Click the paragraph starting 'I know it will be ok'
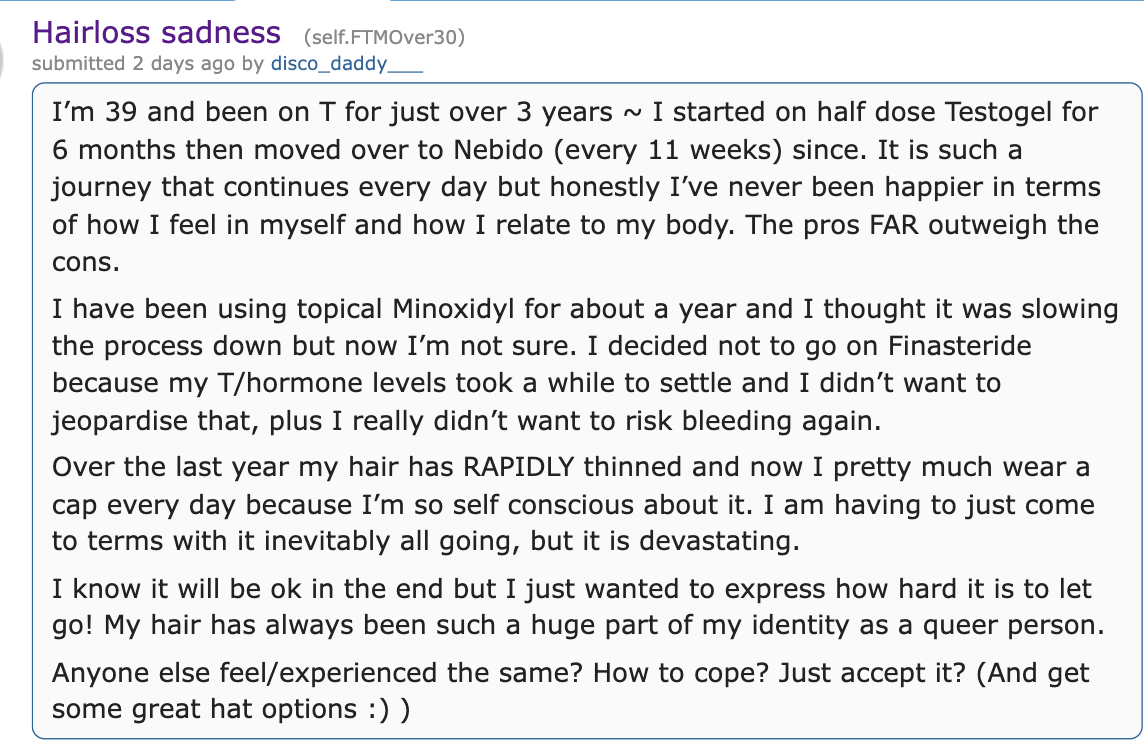Screen dimensions: 1144x752 click(578, 607)
